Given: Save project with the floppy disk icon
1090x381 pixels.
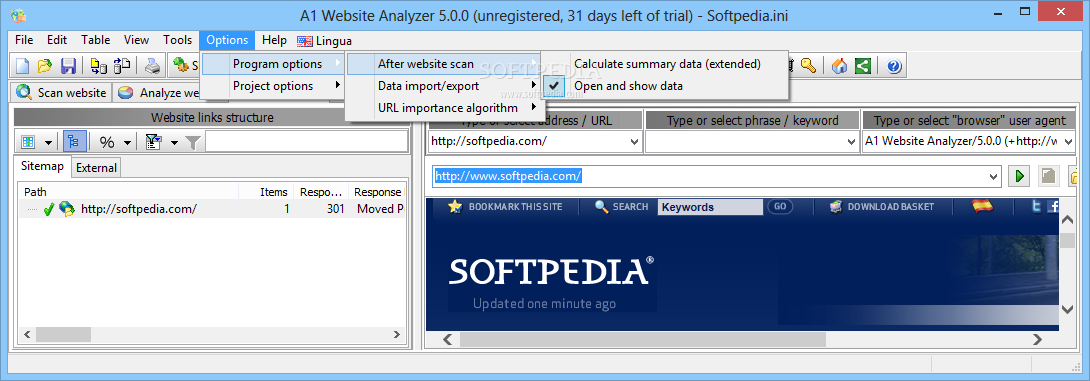Looking at the screenshot, I should (x=68, y=66).
